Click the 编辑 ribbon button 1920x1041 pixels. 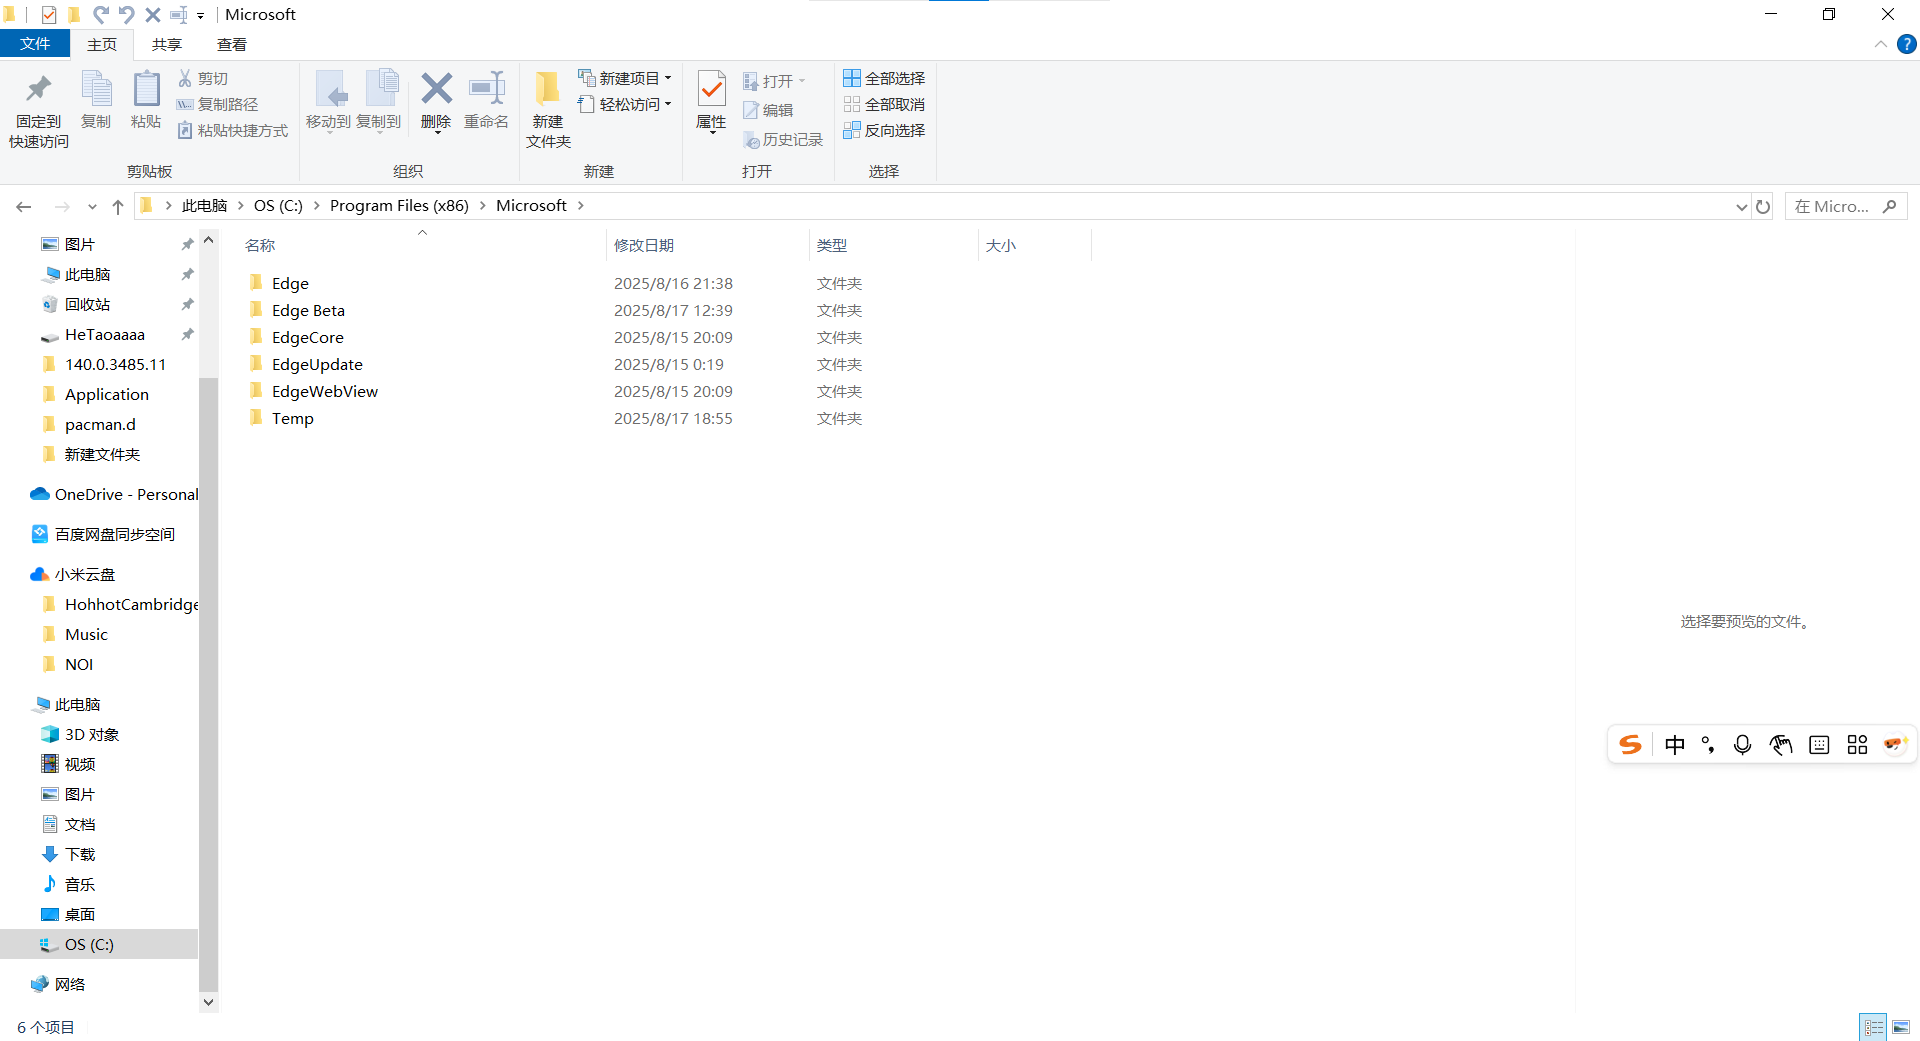[768, 110]
